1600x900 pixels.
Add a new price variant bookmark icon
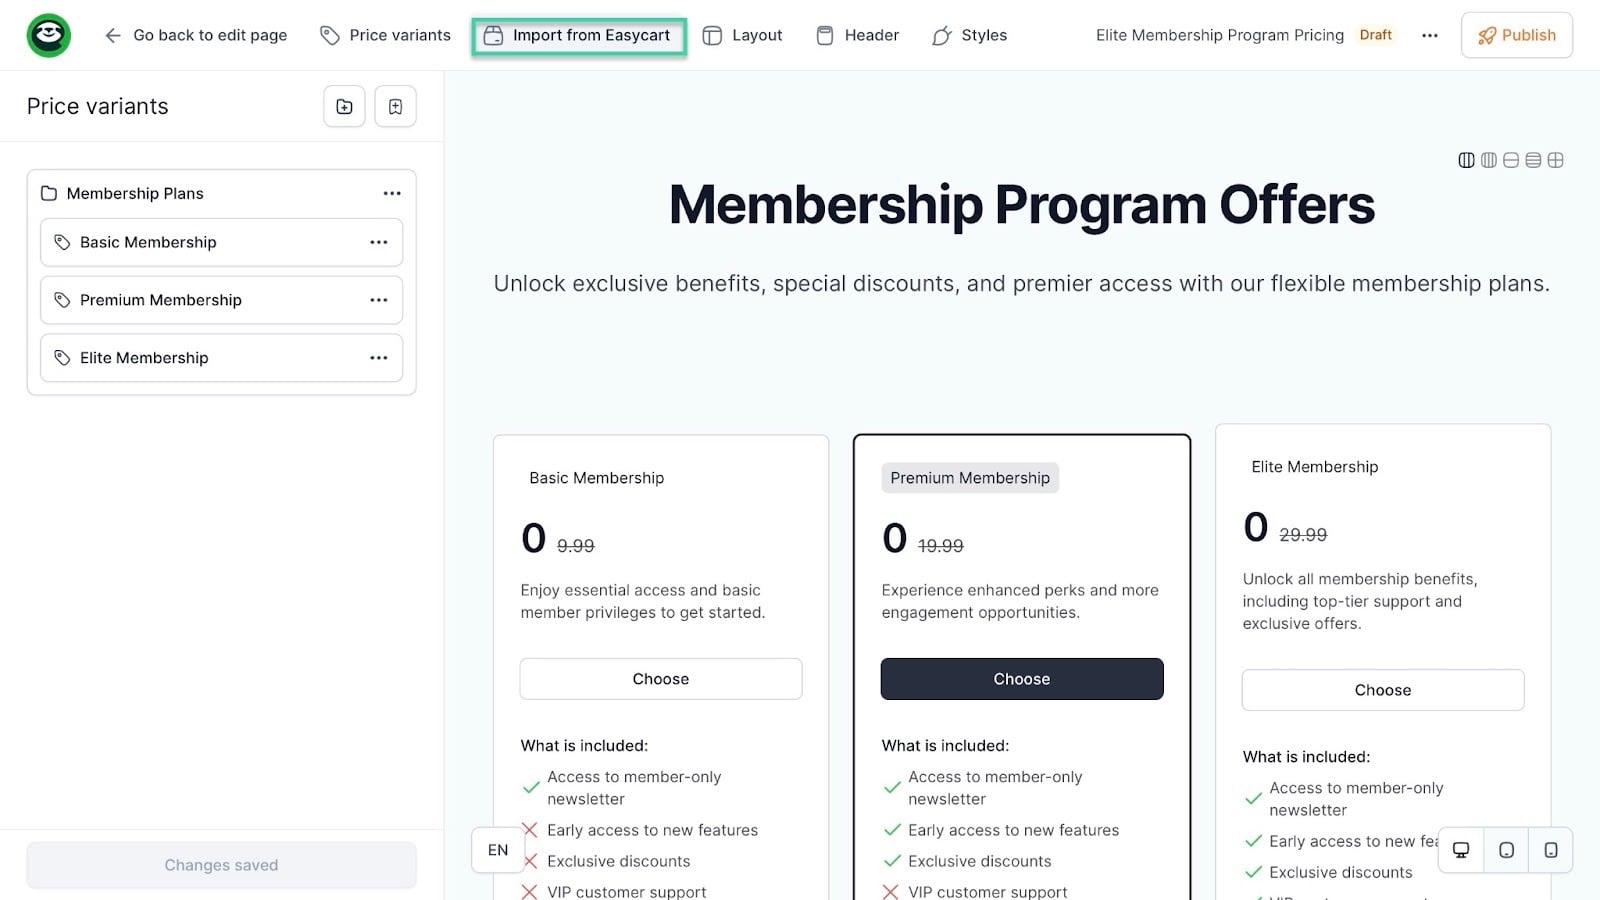tap(395, 106)
